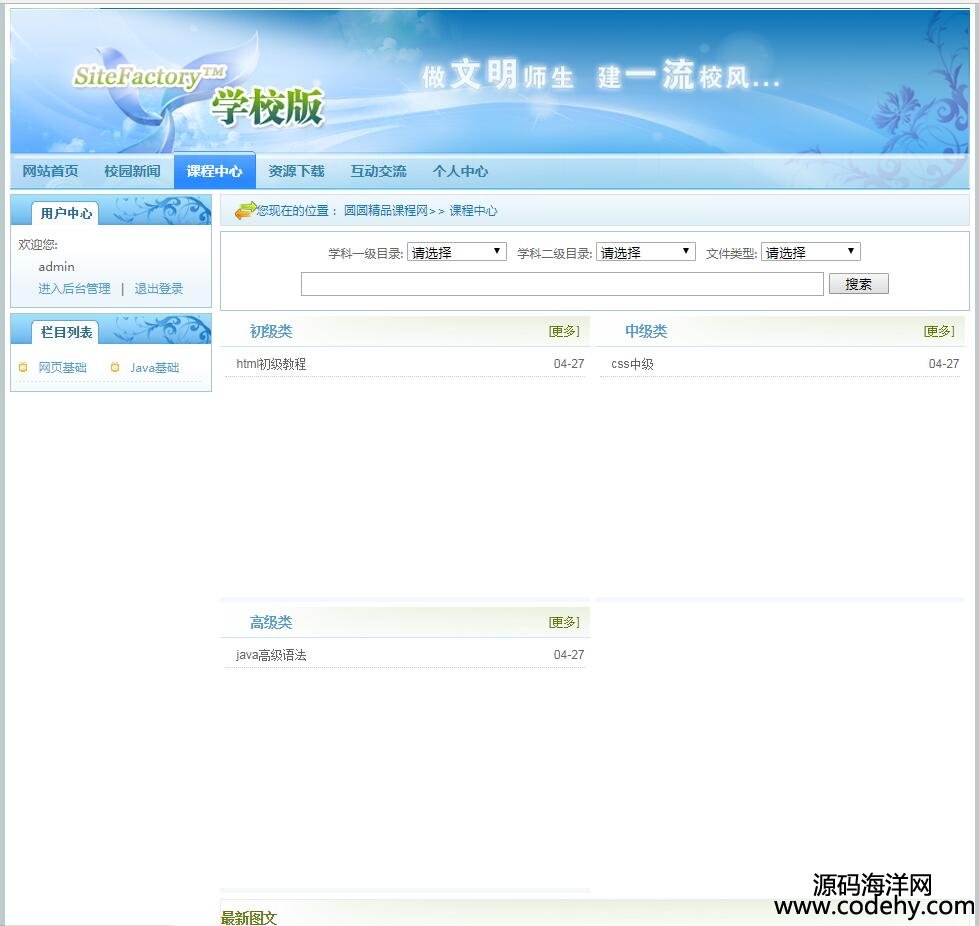Click the 04-27 date beside html初级教程
Screen dimensions: 979x926
(x=569, y=364)
